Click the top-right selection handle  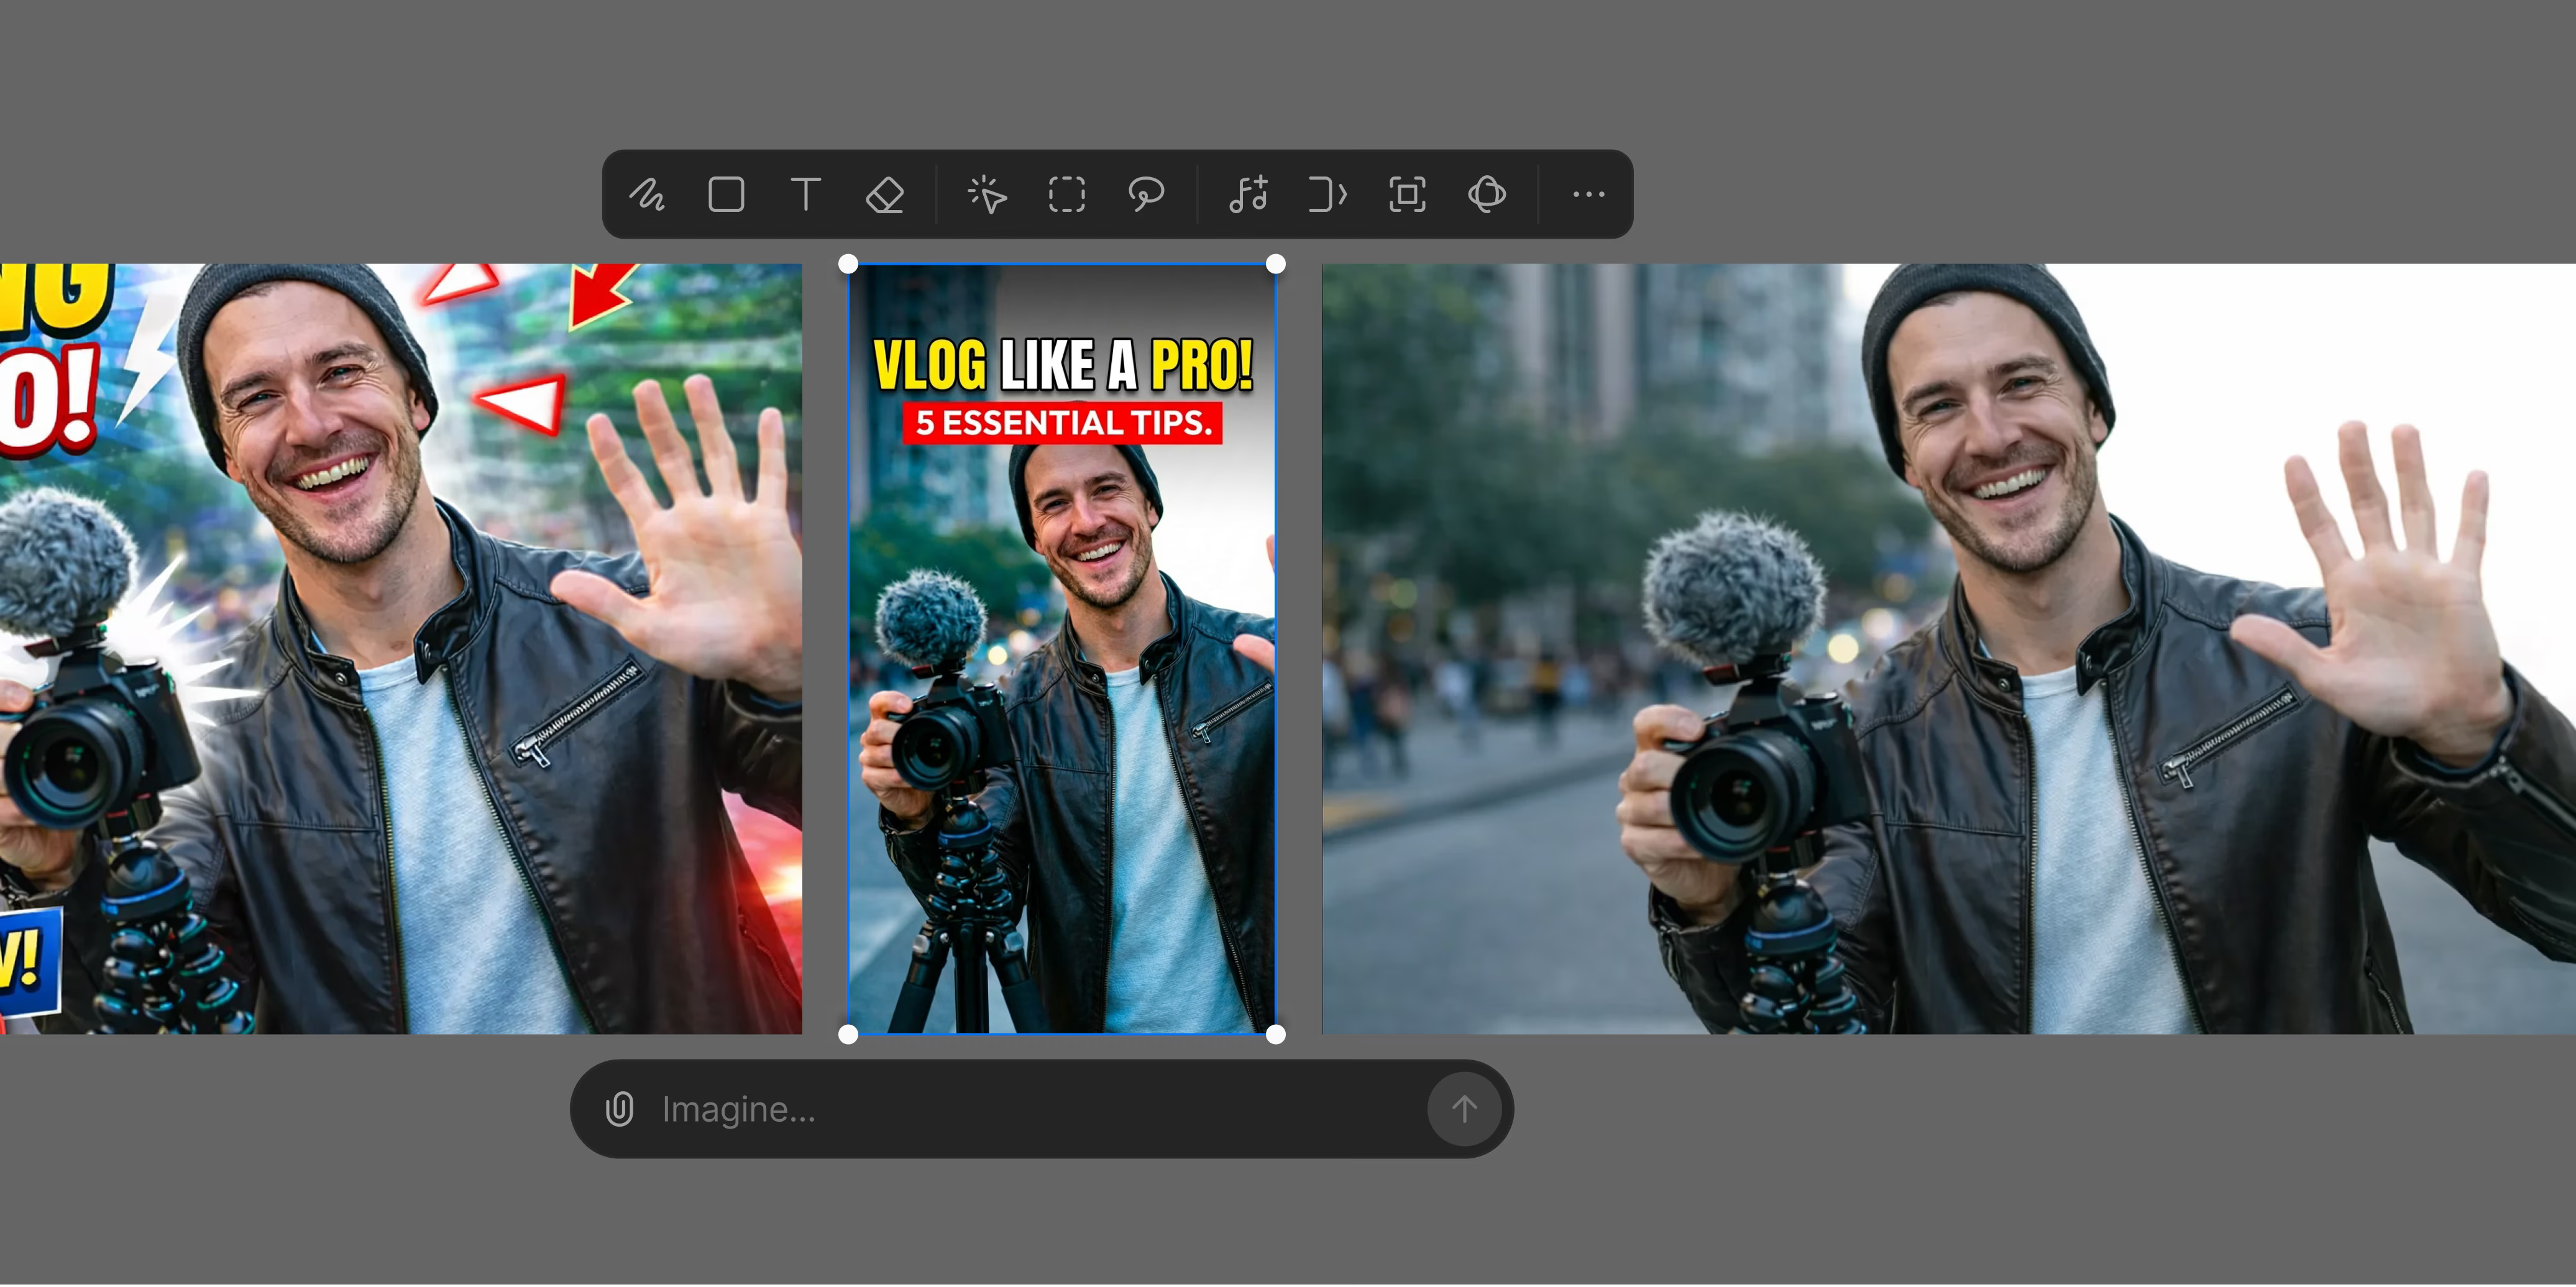click(1276, 264)
